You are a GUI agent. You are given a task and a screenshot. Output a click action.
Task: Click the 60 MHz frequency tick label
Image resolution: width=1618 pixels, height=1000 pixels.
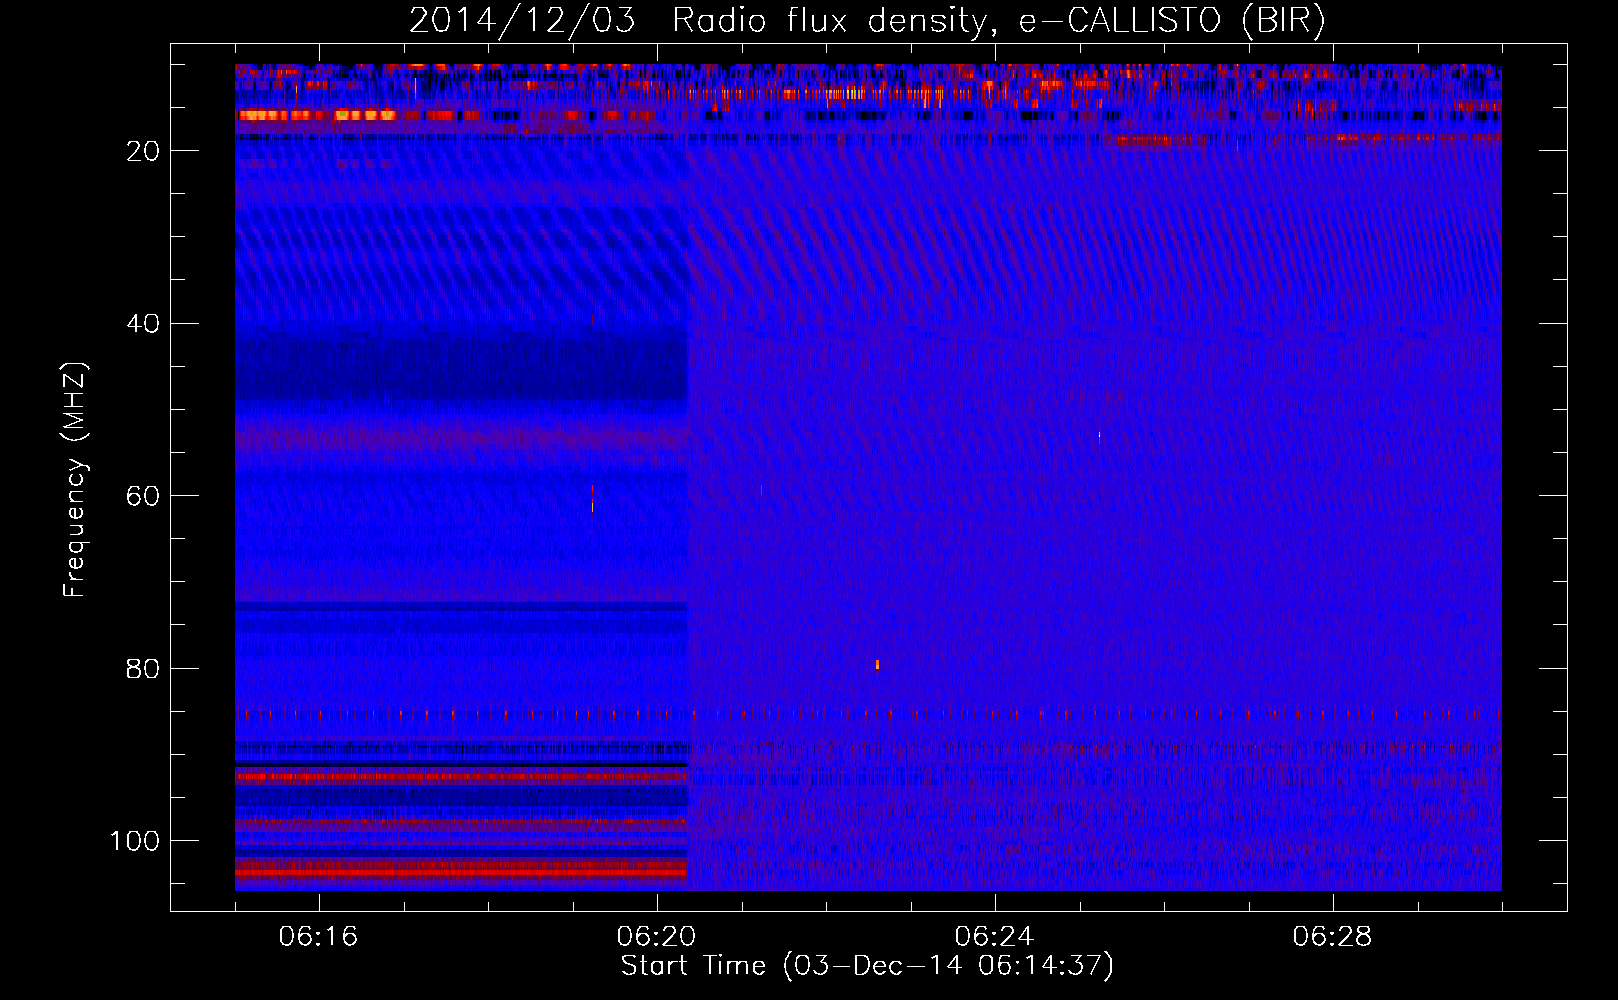(x=144, y=497)
